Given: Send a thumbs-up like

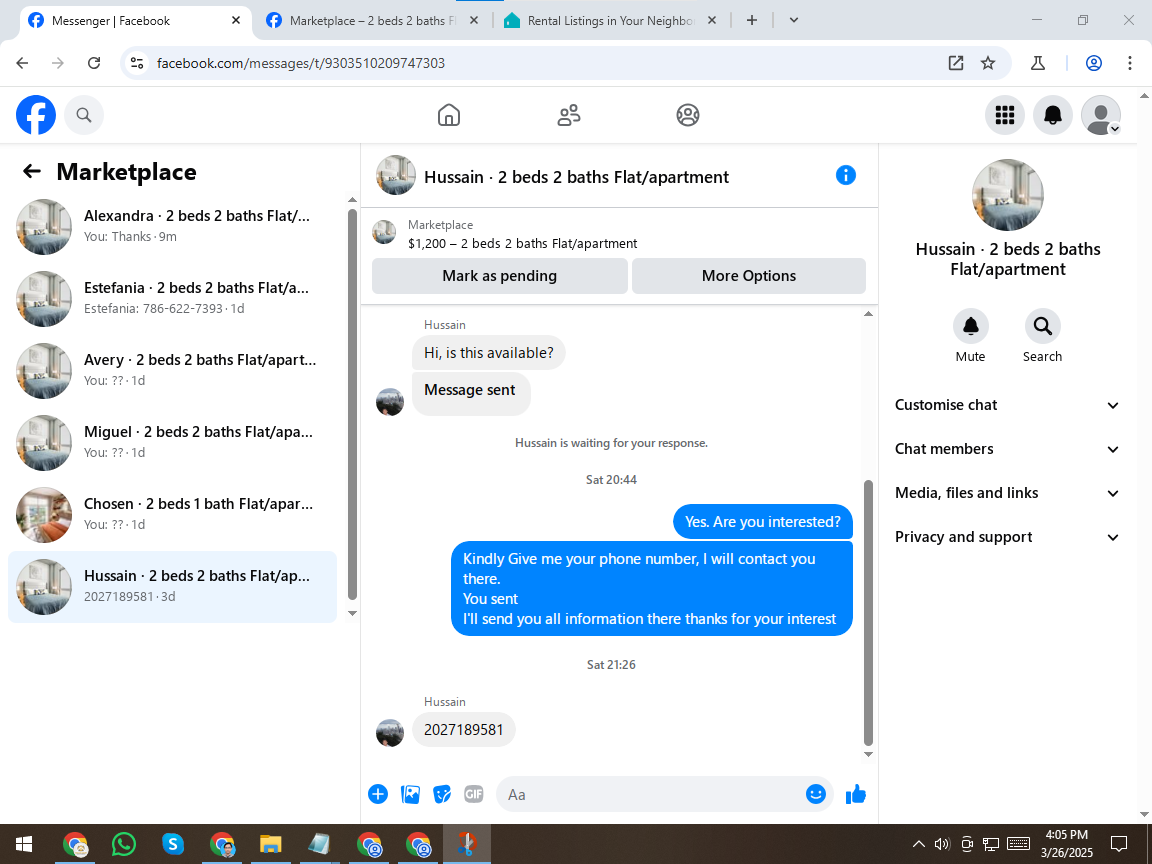Looking at the screenshot, I should (856, 794).
